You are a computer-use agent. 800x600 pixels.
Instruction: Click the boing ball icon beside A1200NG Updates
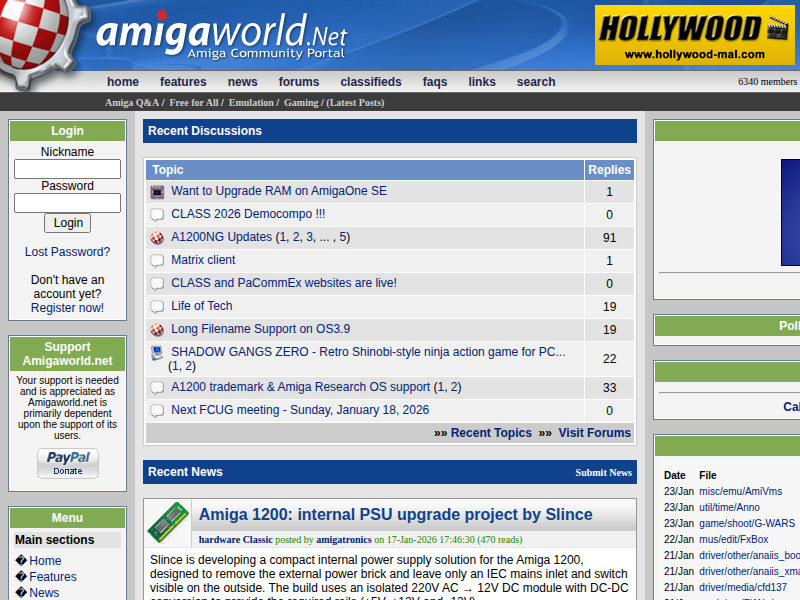(x=157, y=238)
